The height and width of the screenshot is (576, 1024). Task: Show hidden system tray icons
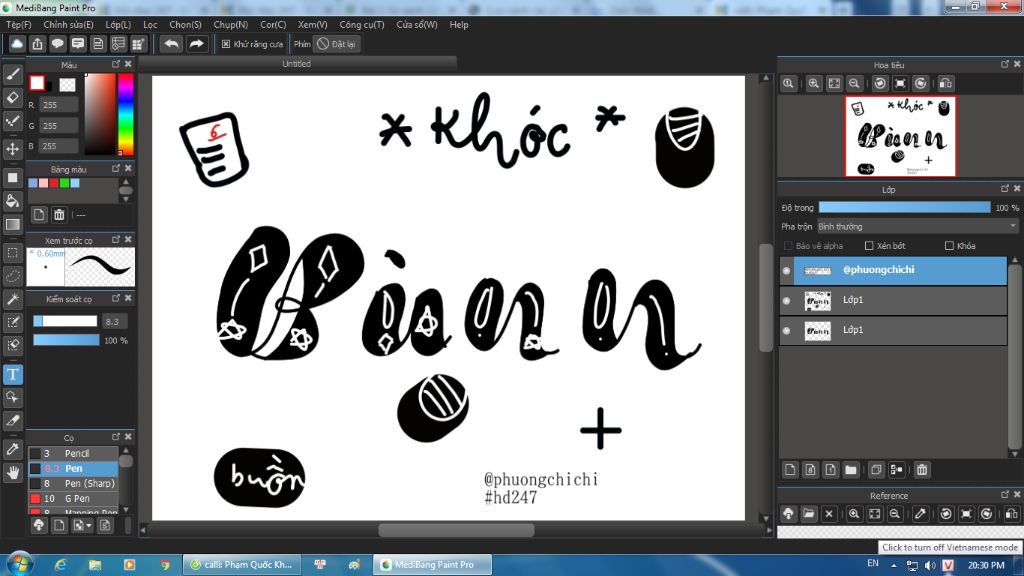(x=893, y=565)
